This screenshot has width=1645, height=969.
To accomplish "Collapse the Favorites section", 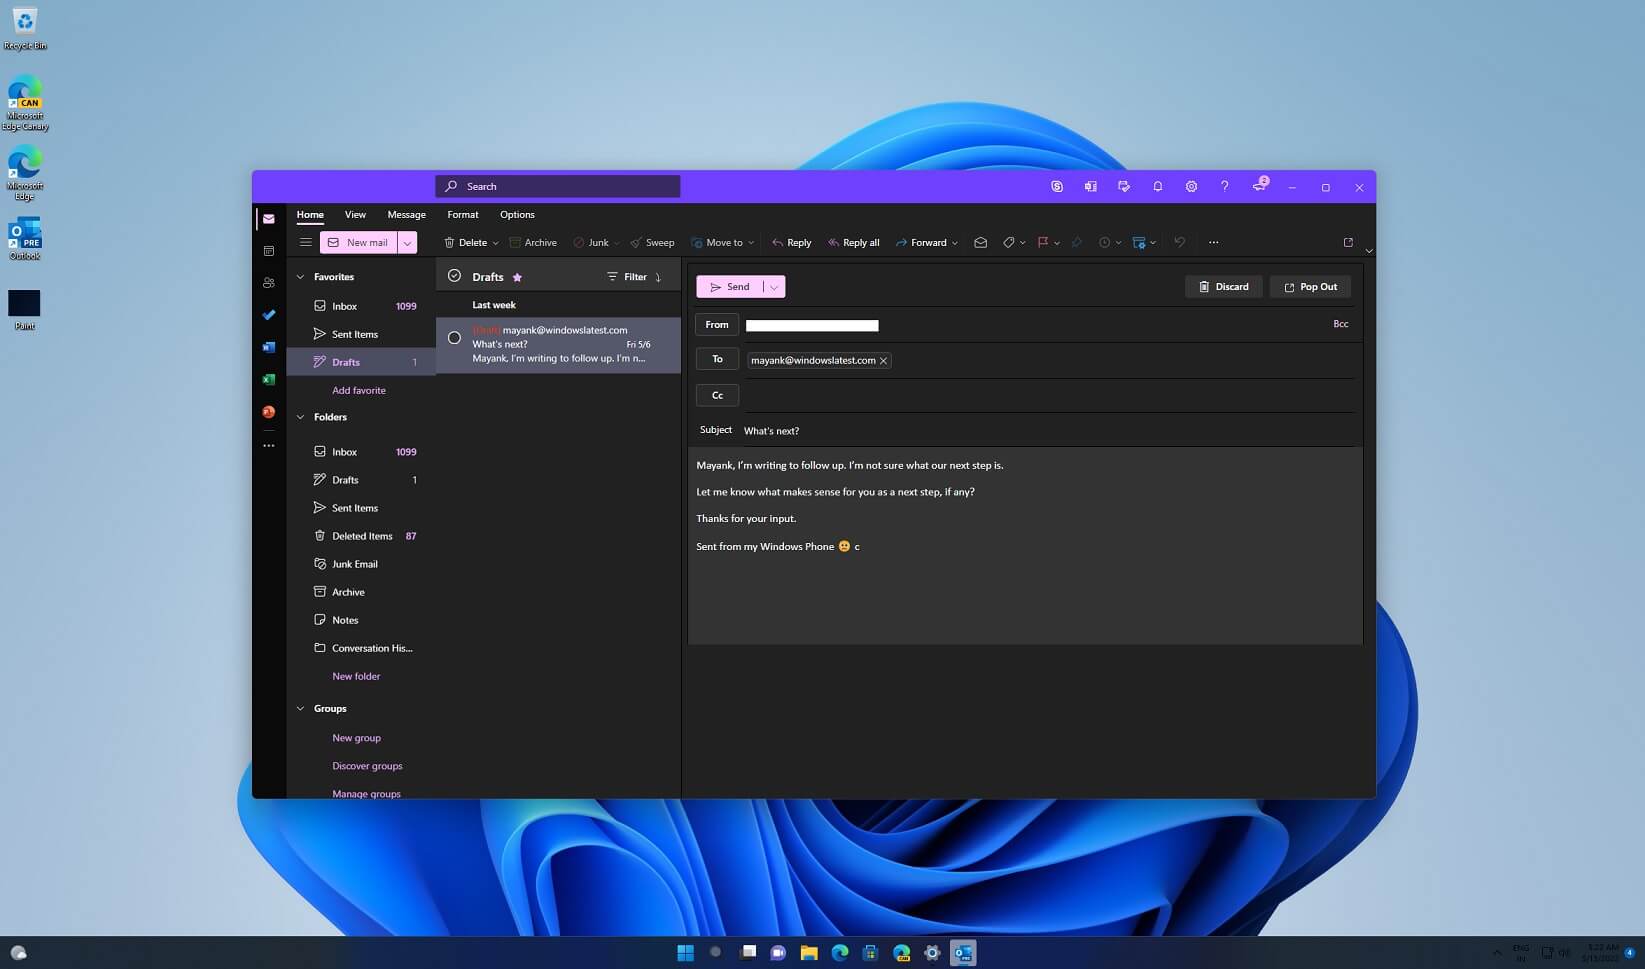I will [300, 277].
